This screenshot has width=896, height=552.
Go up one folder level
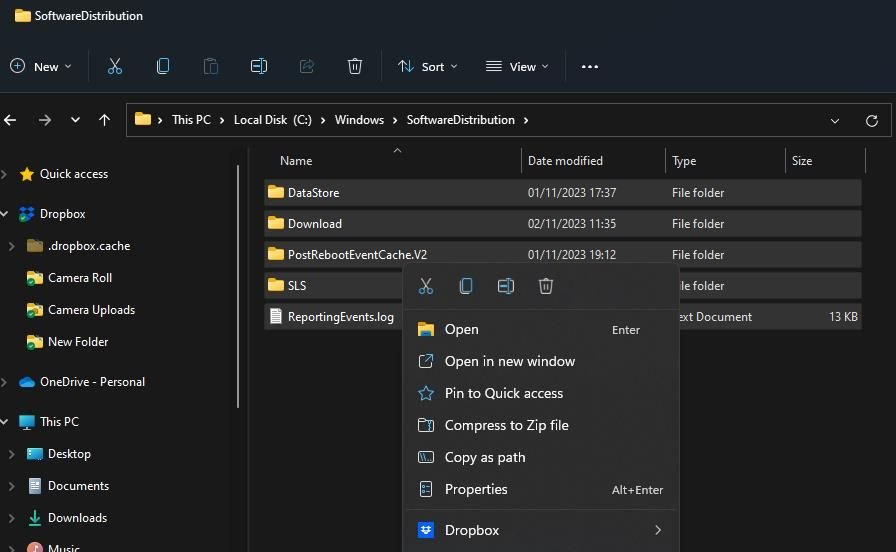[104, 120]
